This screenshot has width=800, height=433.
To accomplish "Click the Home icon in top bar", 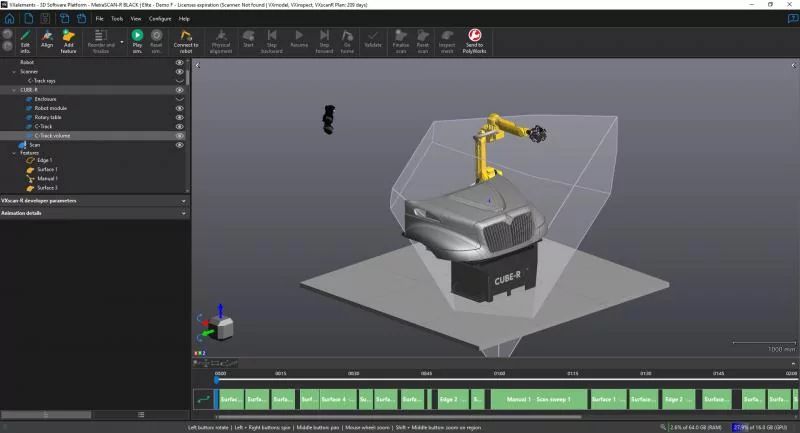I will pos(10,18).
